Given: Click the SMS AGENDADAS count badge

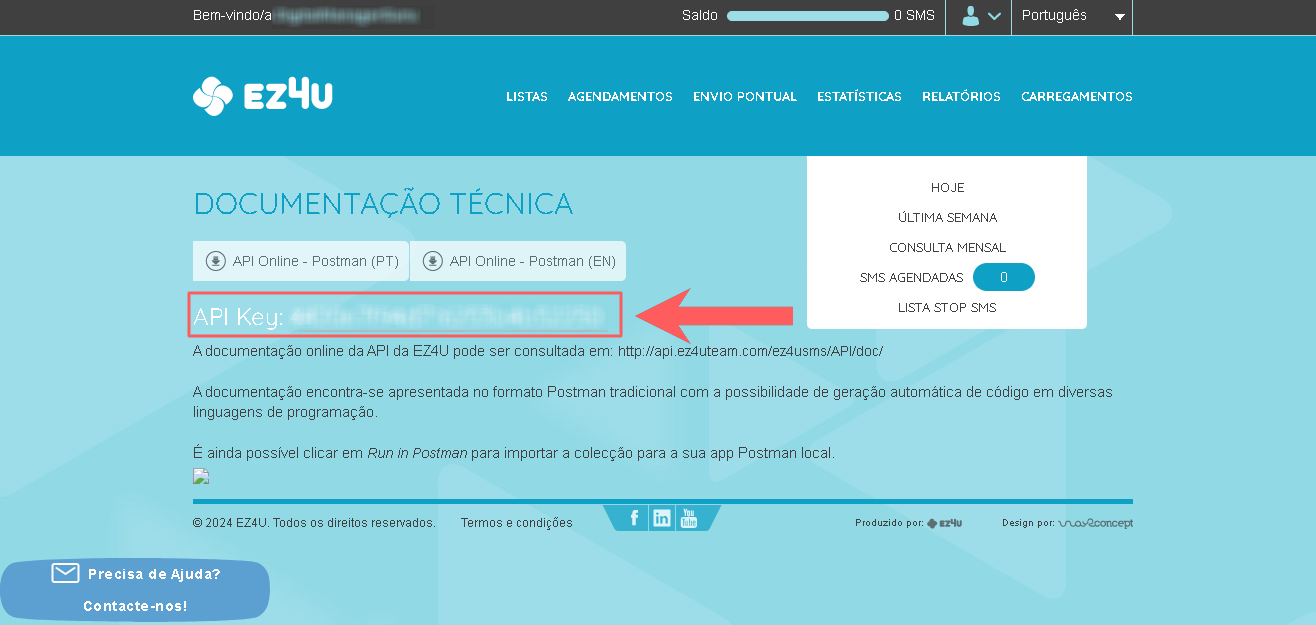Looking at the screenshot, I should pyautogui.click(x=1003, y=278).
